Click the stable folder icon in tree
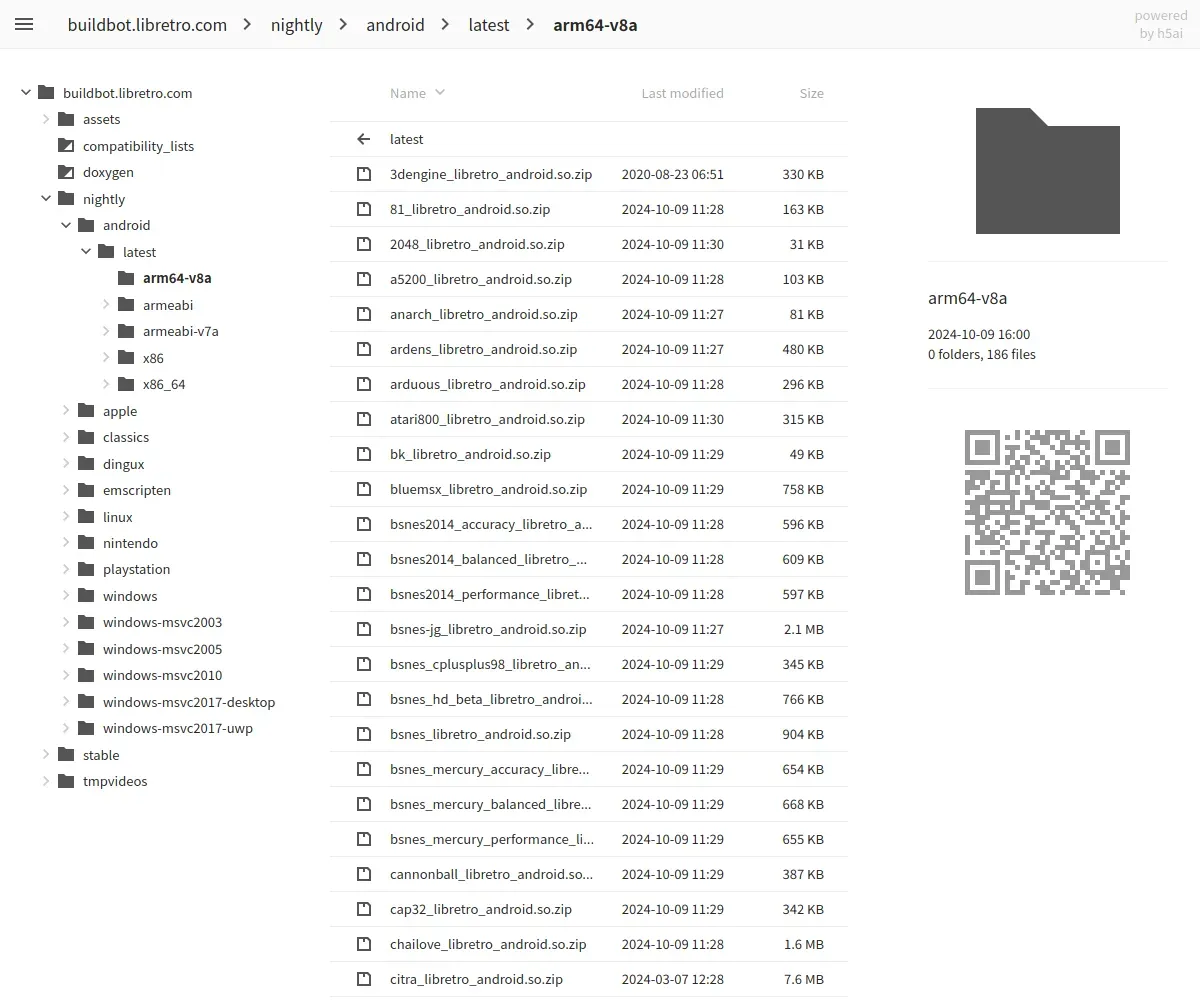1200x1000 pixels. tap(66, 755)
